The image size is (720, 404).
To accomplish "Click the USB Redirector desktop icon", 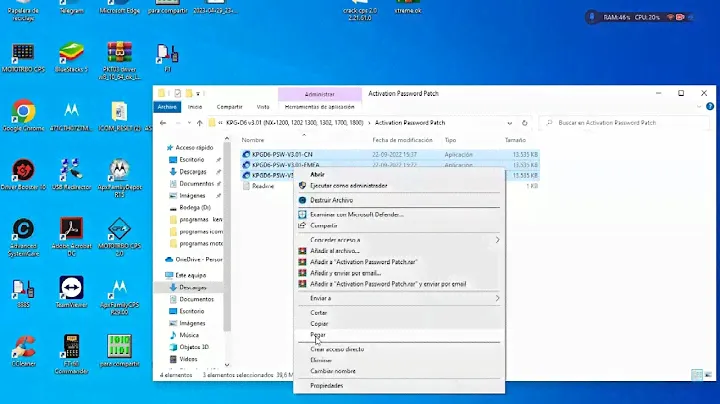I will [x=70, y=172].
